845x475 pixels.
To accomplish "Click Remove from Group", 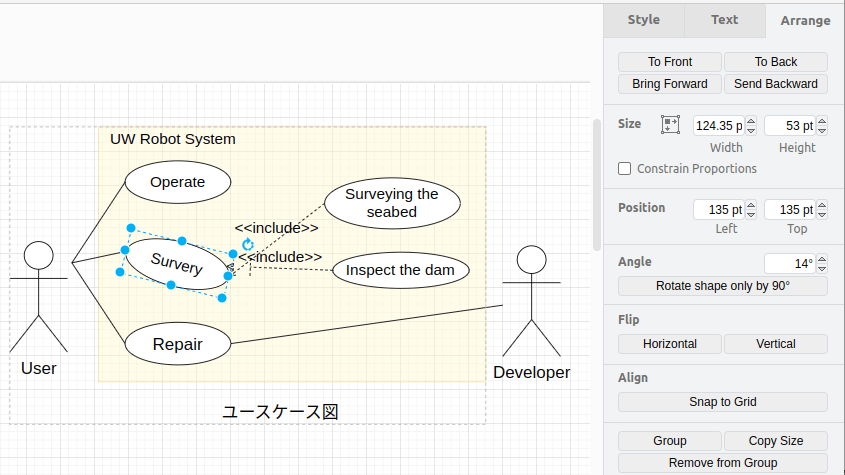I will 723,463.
